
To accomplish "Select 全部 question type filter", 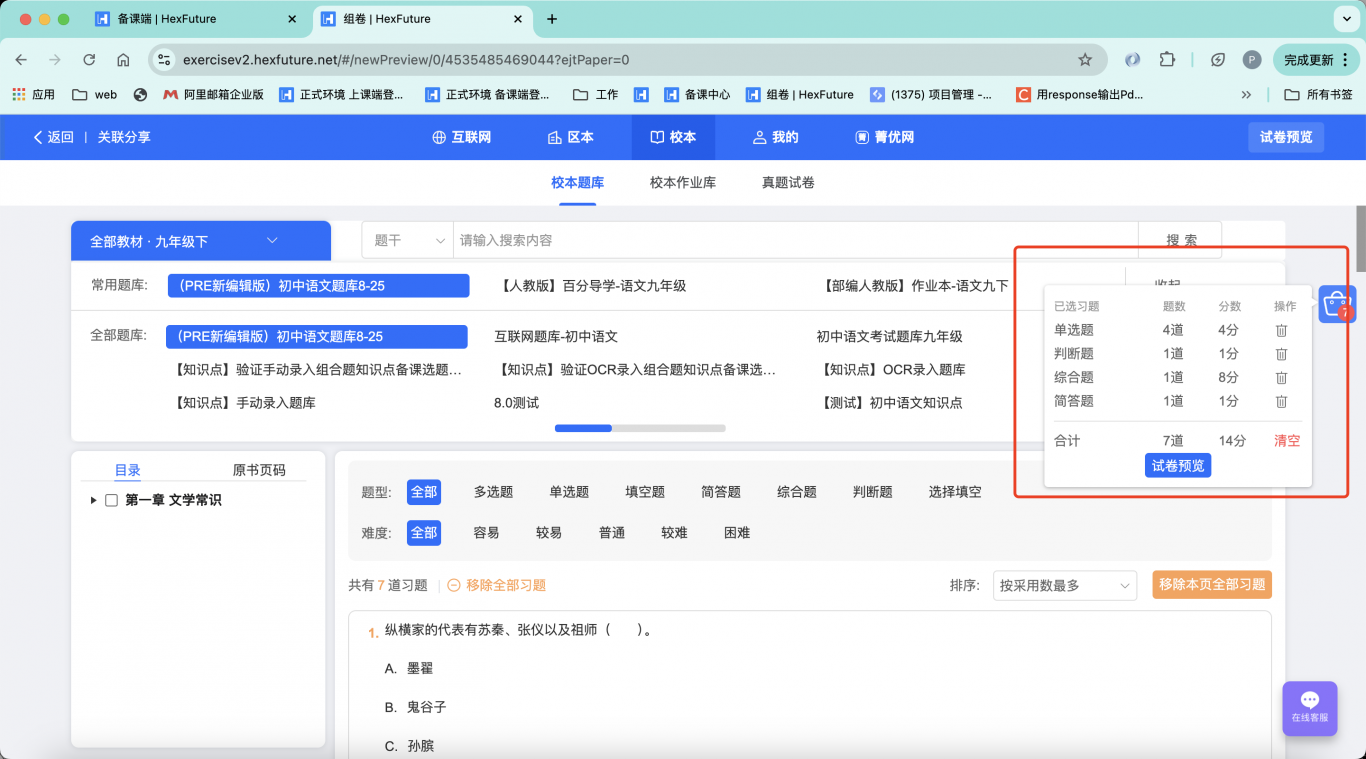I will (x=424, y=492).
